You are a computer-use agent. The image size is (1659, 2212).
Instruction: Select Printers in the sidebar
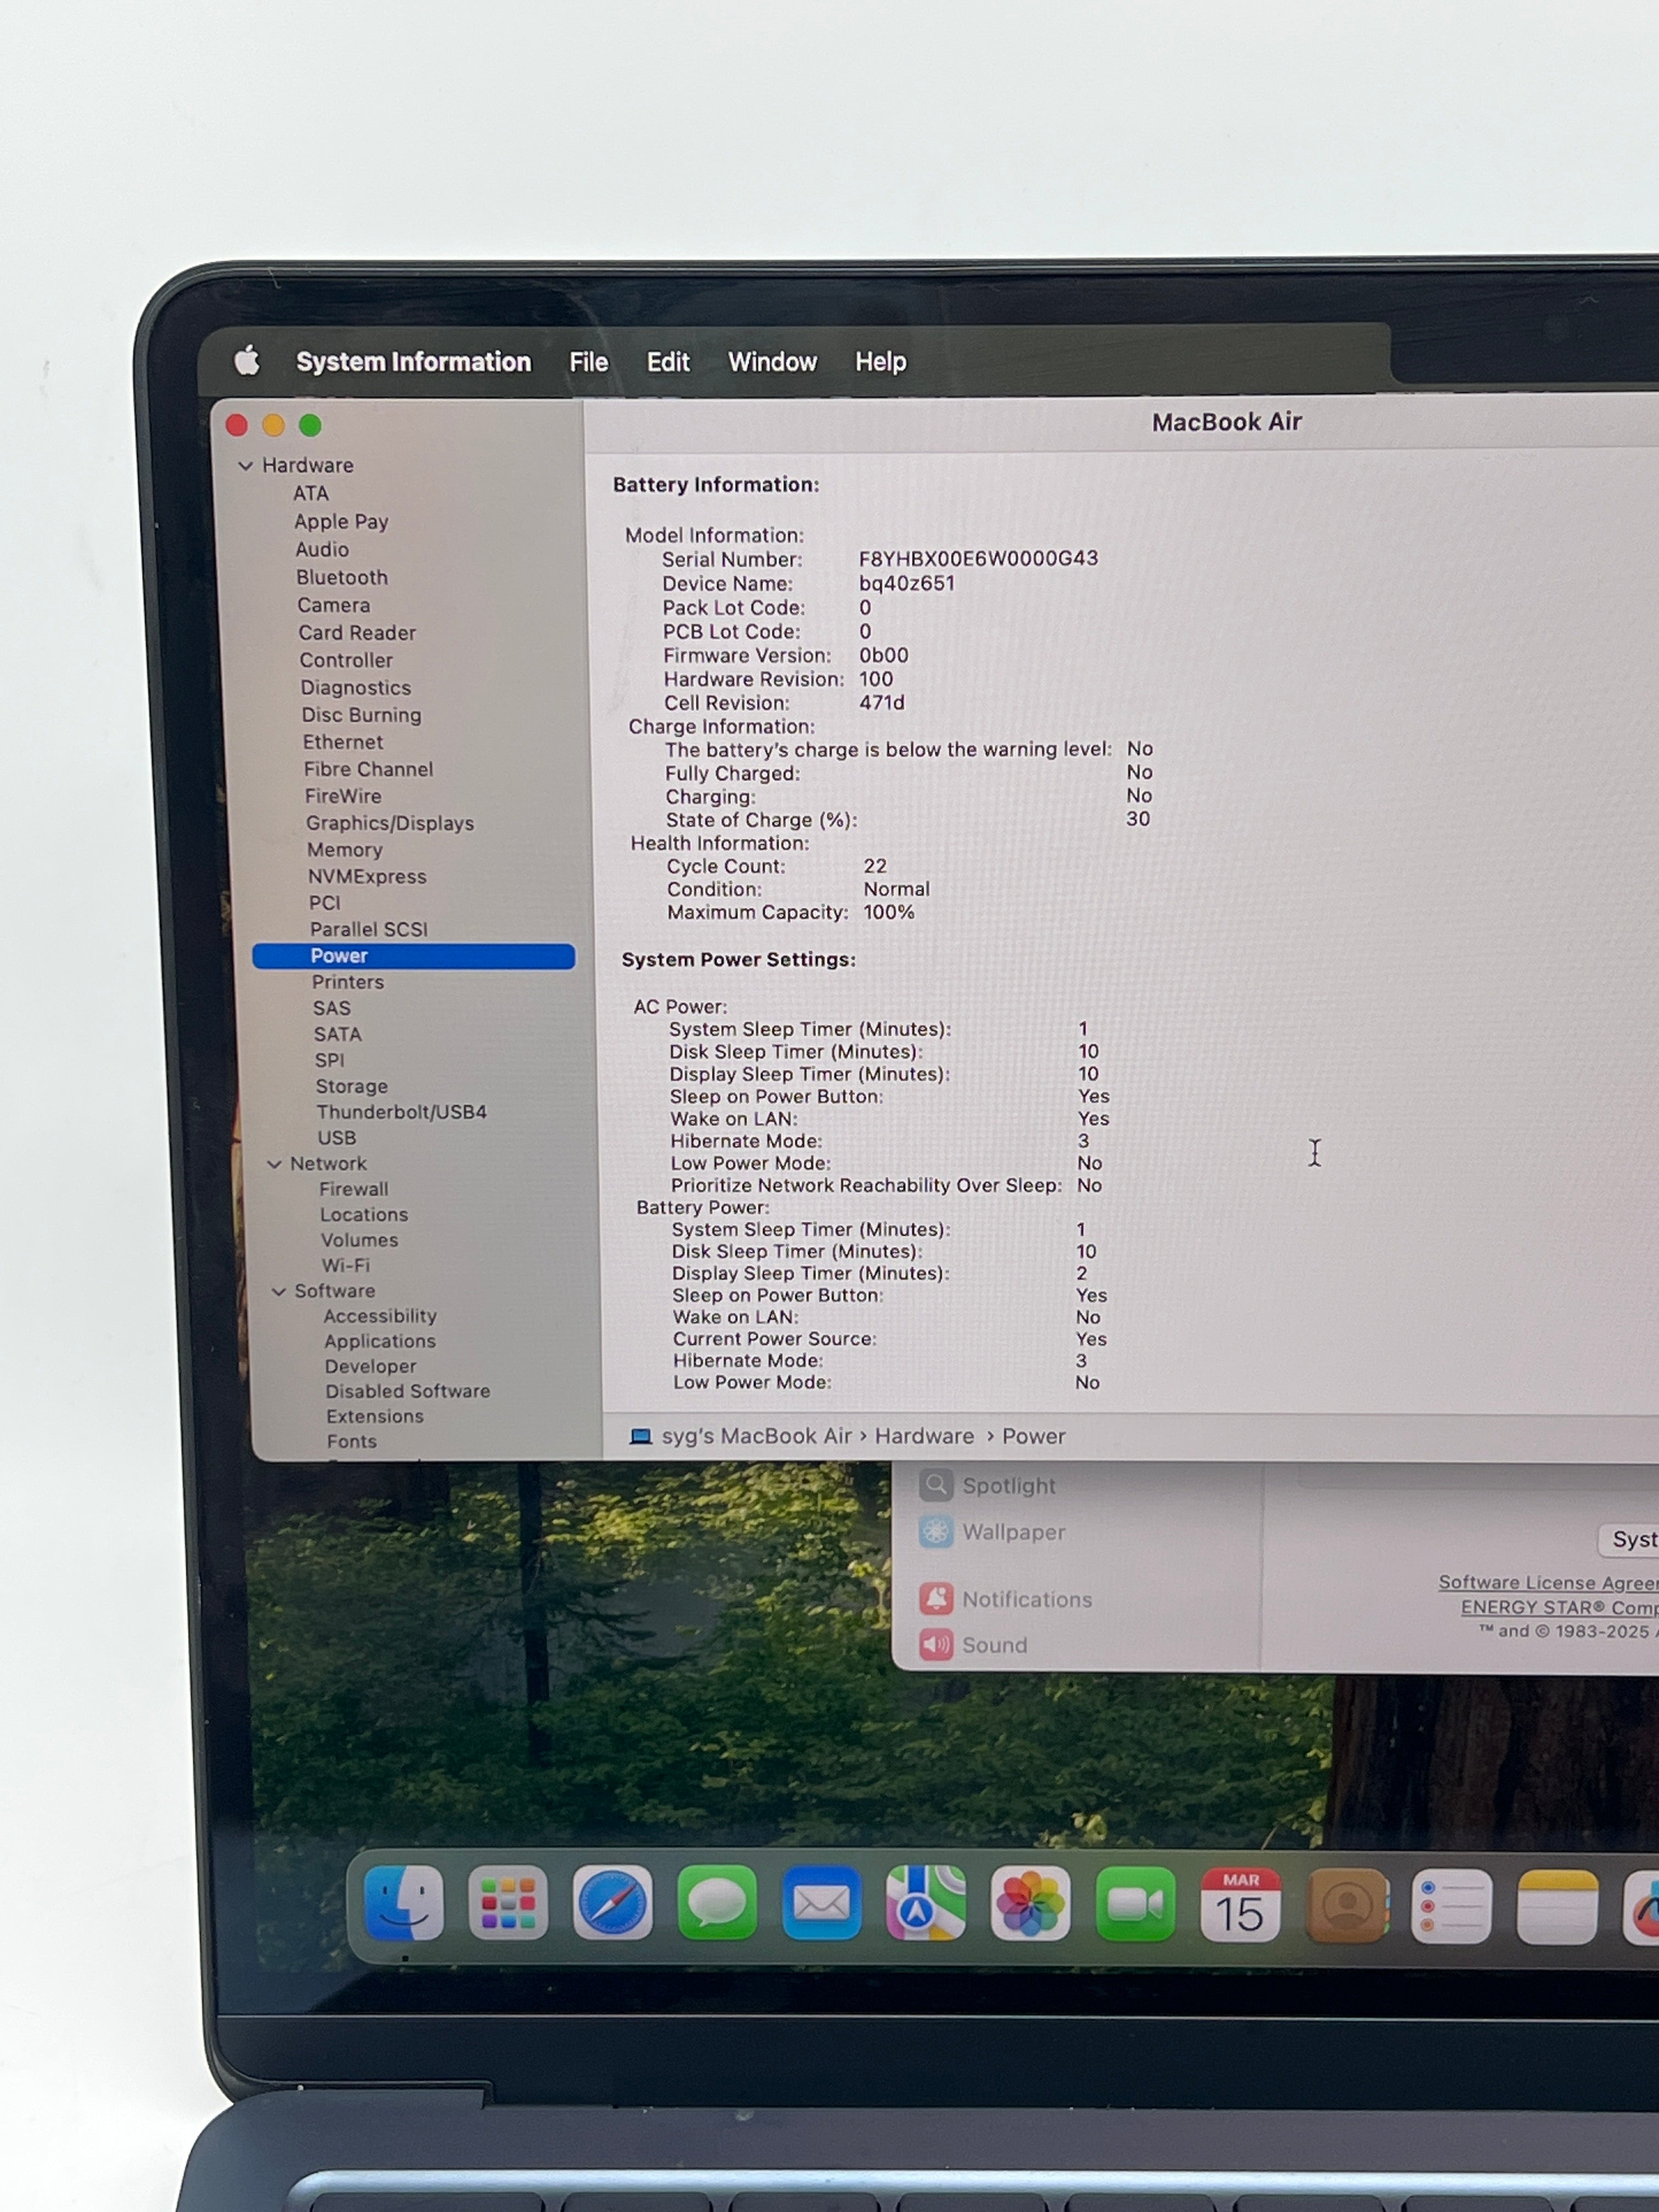click(348, 982)
